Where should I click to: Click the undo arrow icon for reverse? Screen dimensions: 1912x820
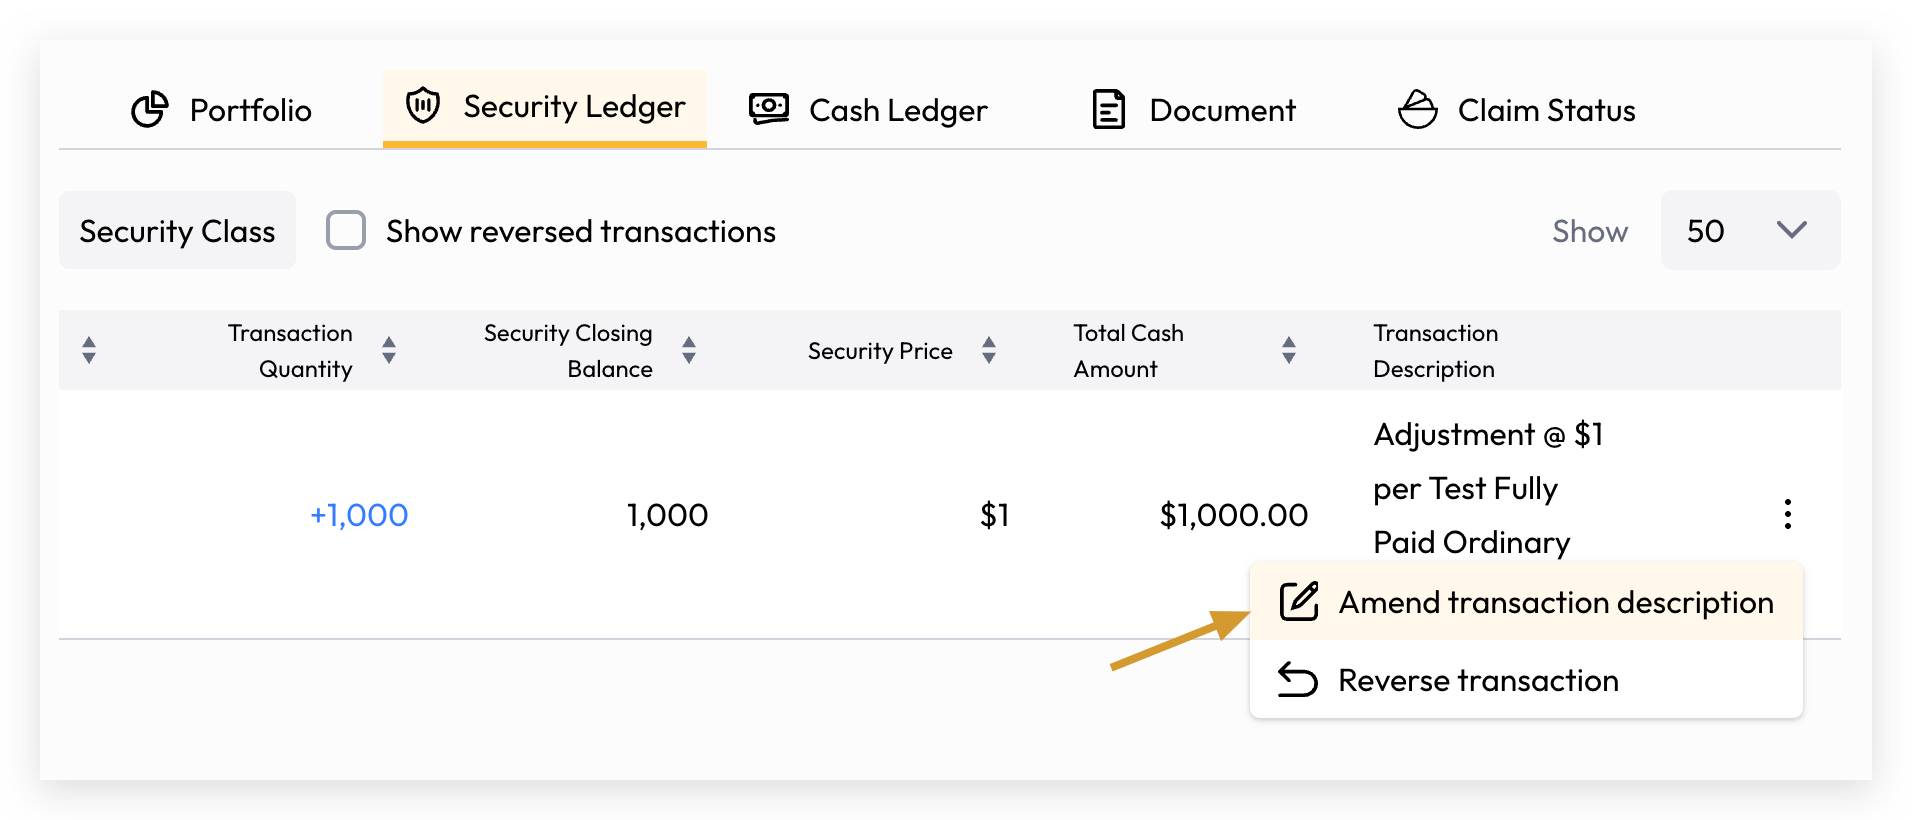tap(1298, 680)
